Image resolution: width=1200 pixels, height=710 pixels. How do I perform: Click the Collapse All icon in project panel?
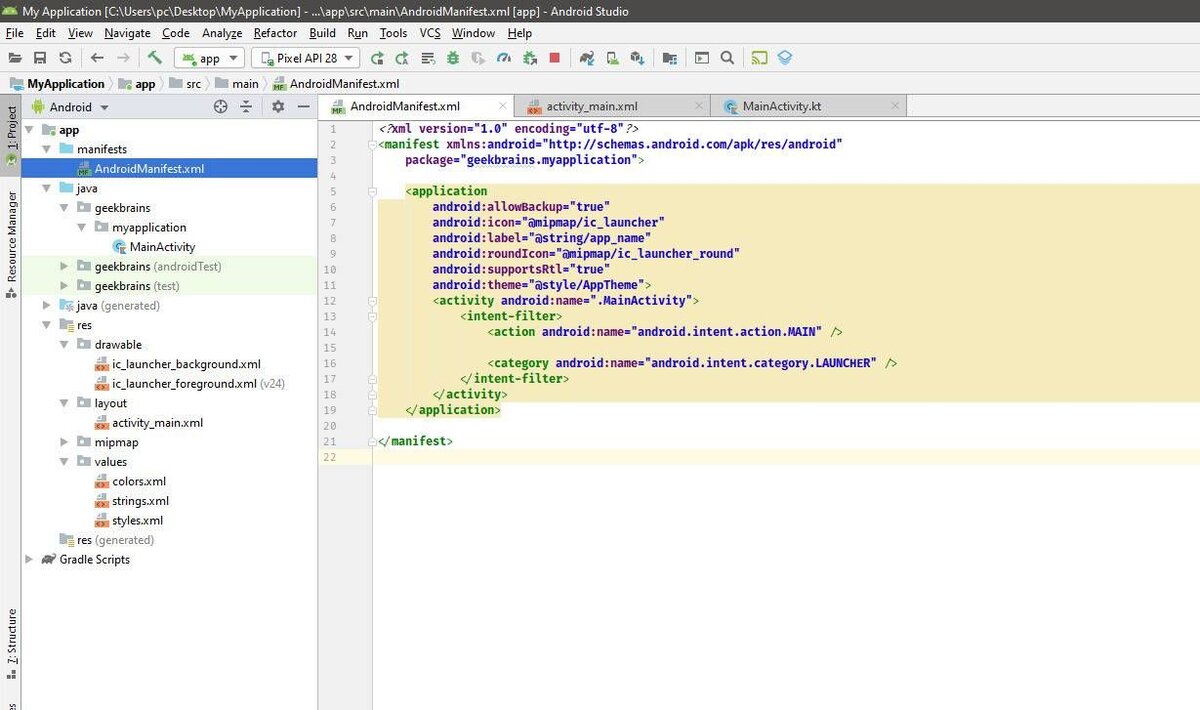245,107
